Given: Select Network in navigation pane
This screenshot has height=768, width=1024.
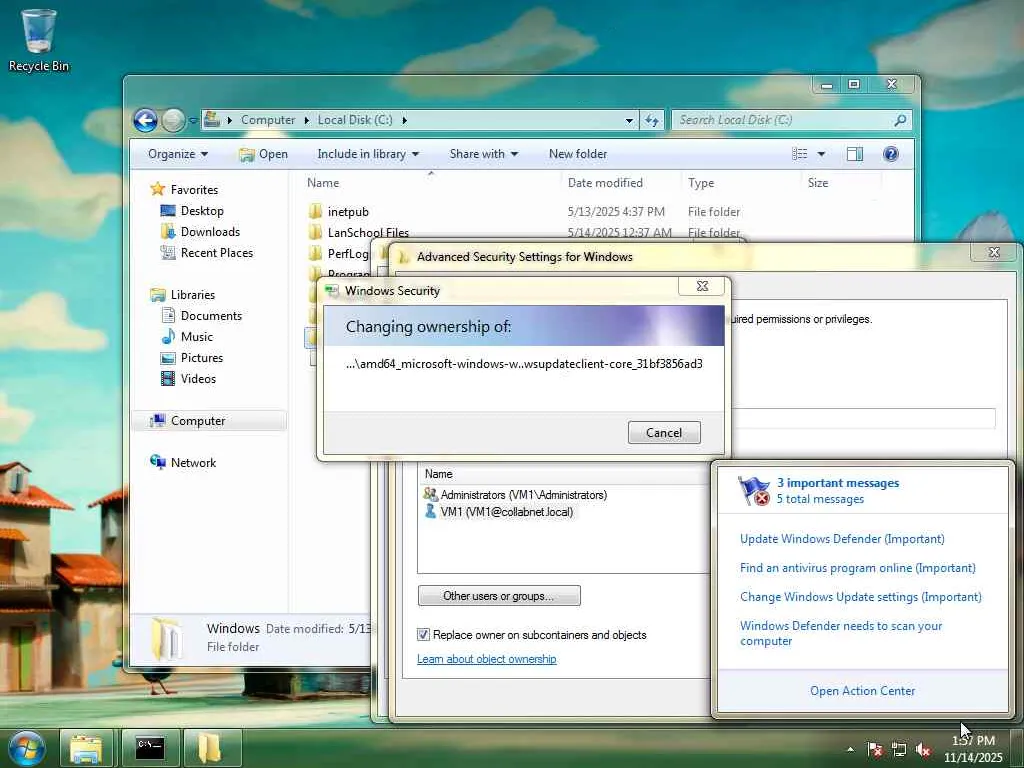Looking at the screenshot, I should [193, 463].
